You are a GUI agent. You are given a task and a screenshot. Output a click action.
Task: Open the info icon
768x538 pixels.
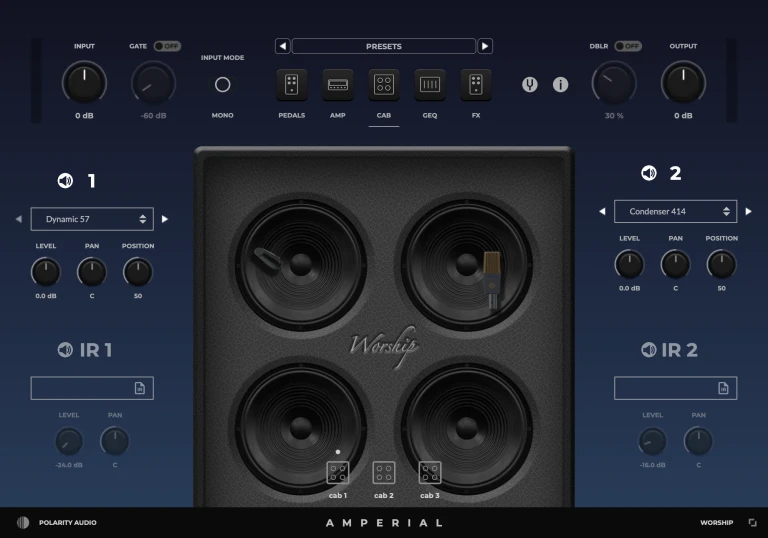pyautogui.click(x=561, y=85)
